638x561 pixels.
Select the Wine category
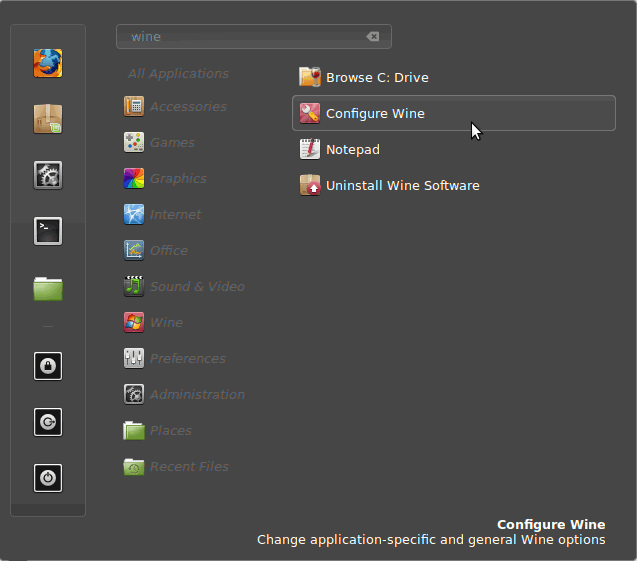[x=166, y=322]
